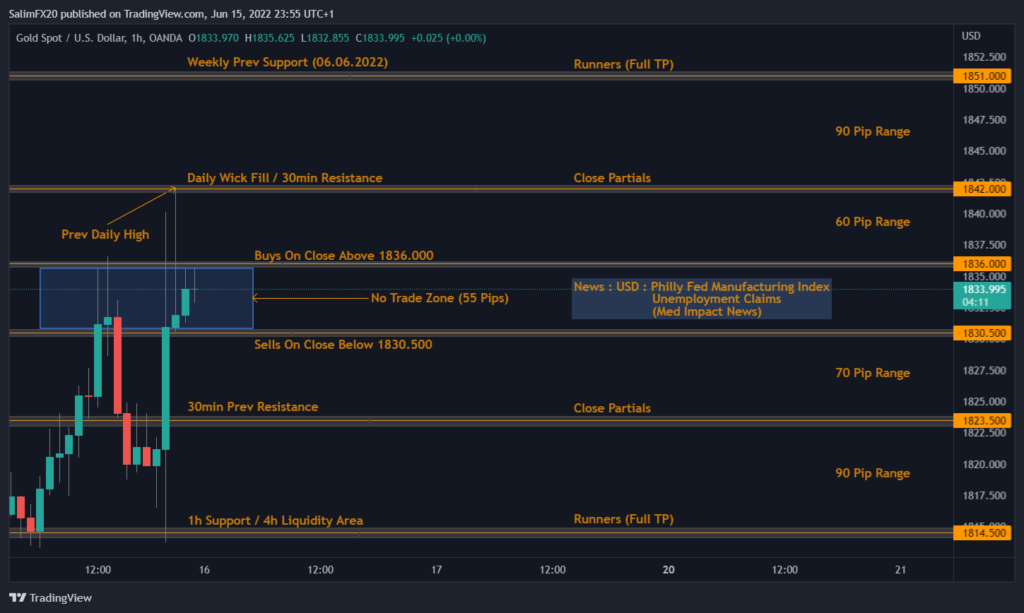Click the Weekly Prev Support text label
Image resolution: width=1024 pixels, height=613 pixels.
pyautogui.click(x=287, y=62)
